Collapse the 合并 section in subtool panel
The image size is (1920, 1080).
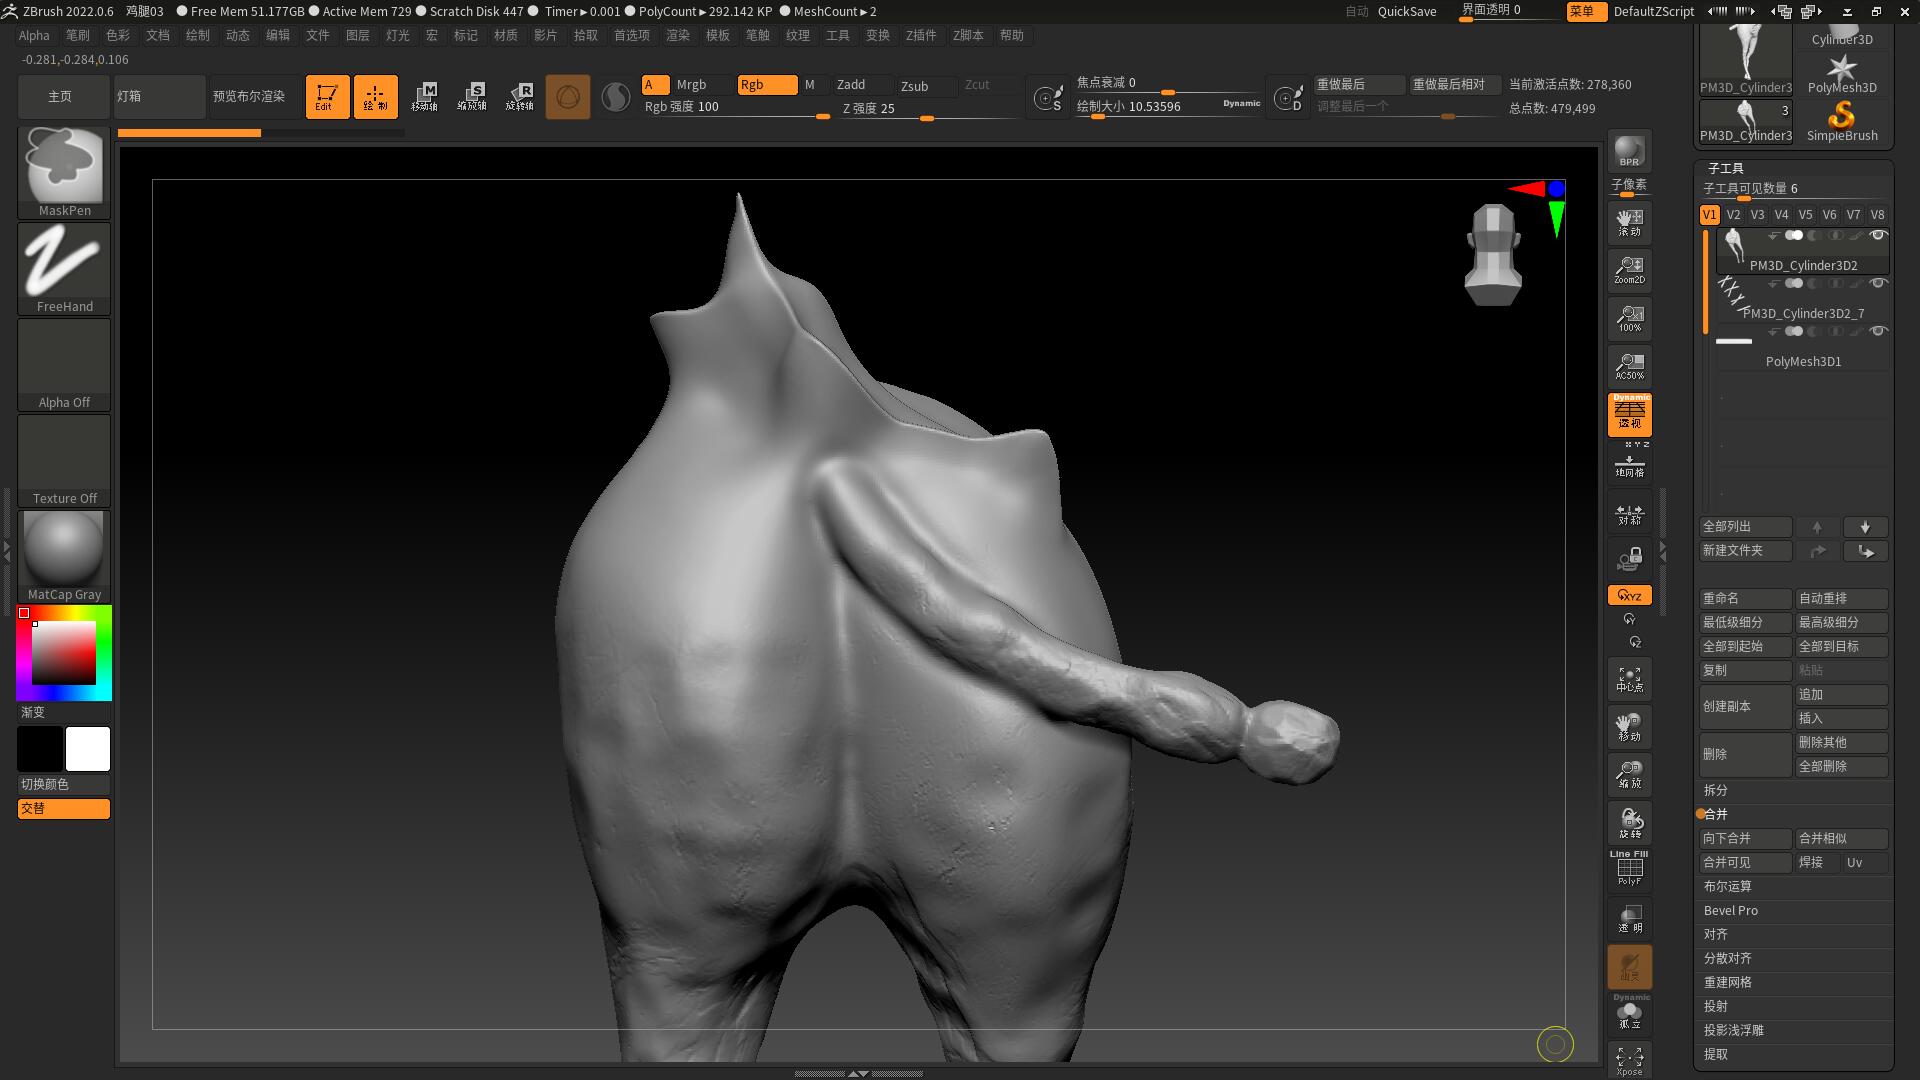[1716, 814]
